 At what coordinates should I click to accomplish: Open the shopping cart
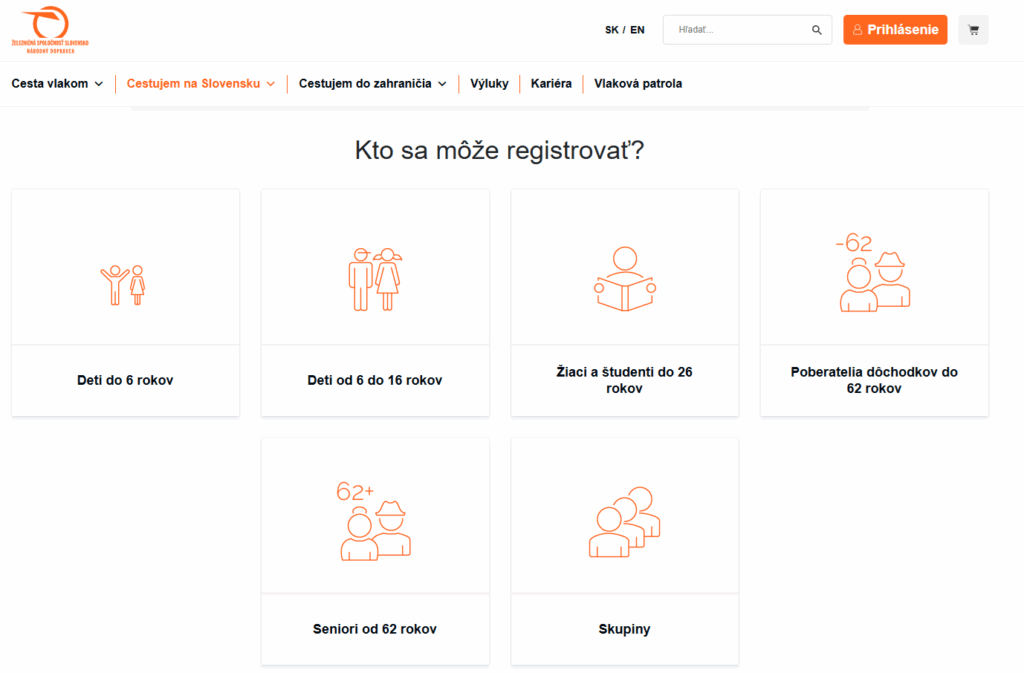[973, 30]
